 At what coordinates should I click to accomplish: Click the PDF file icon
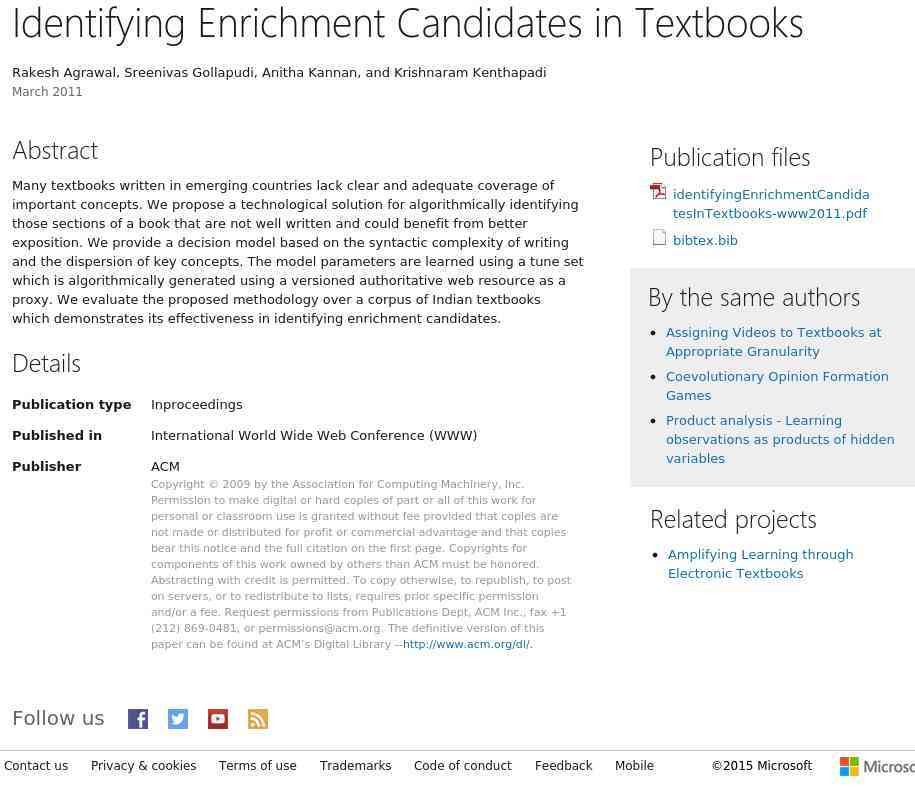(658, 191)
